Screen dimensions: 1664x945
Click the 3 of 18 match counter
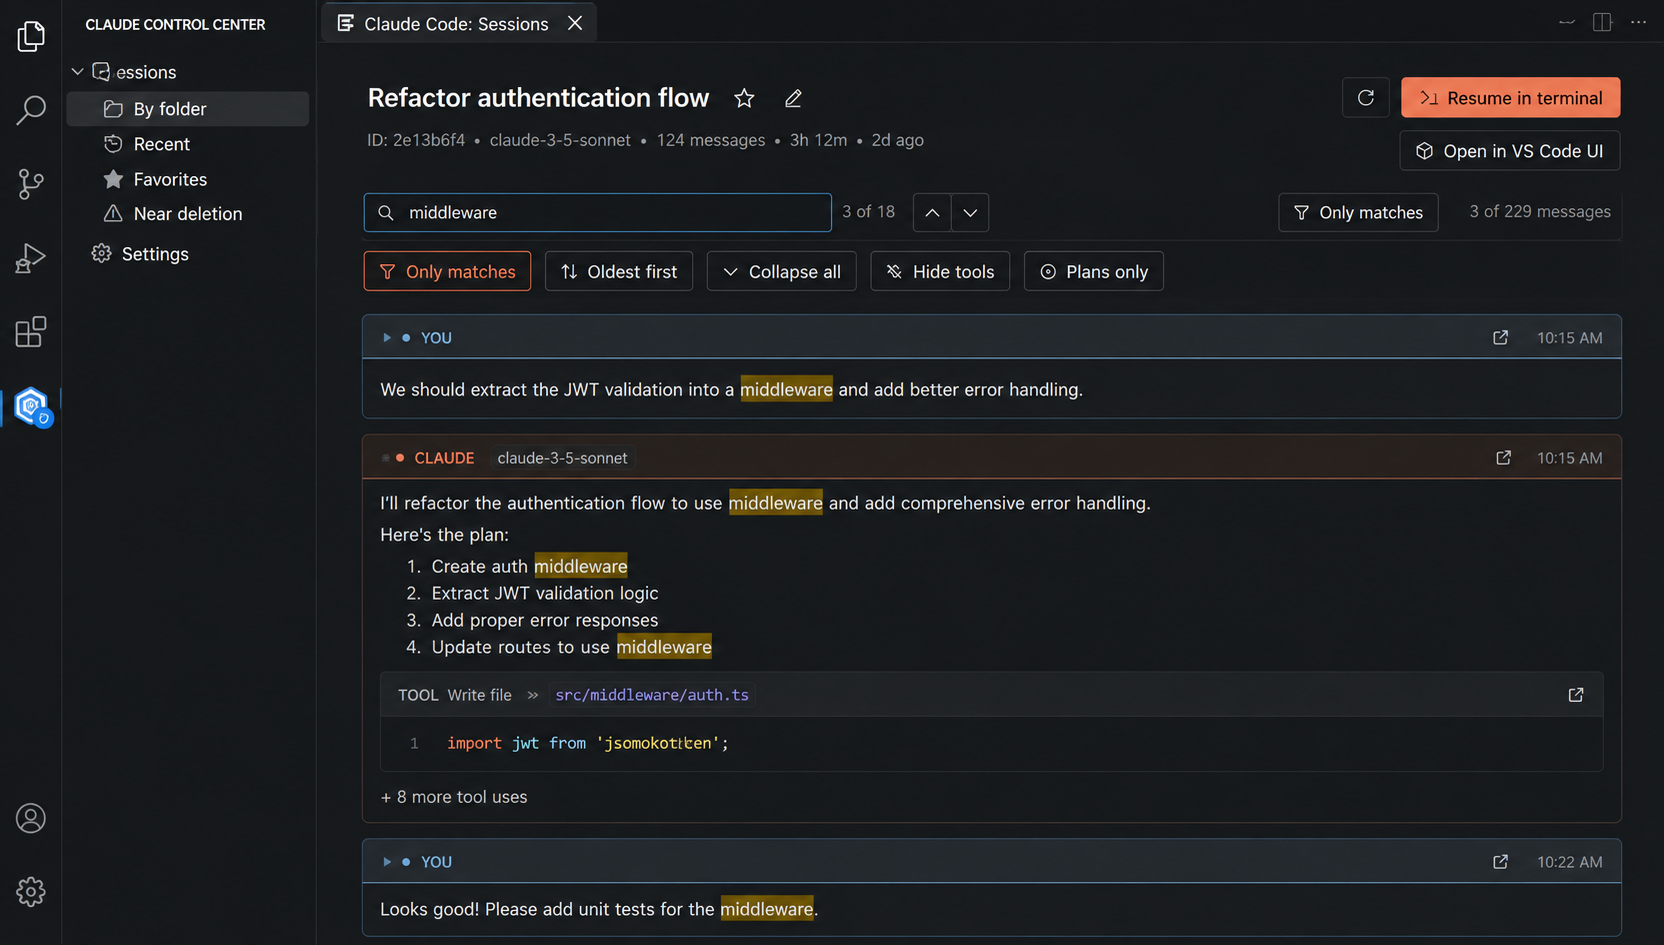click(x=868, y=212)
